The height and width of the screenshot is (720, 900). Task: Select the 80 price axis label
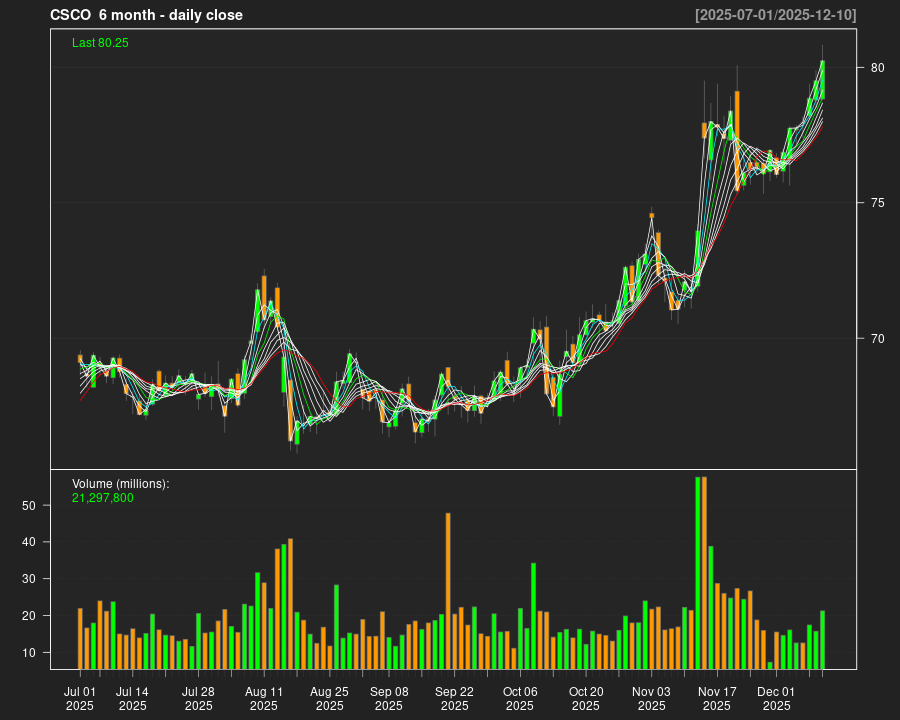tap(877, 68)
